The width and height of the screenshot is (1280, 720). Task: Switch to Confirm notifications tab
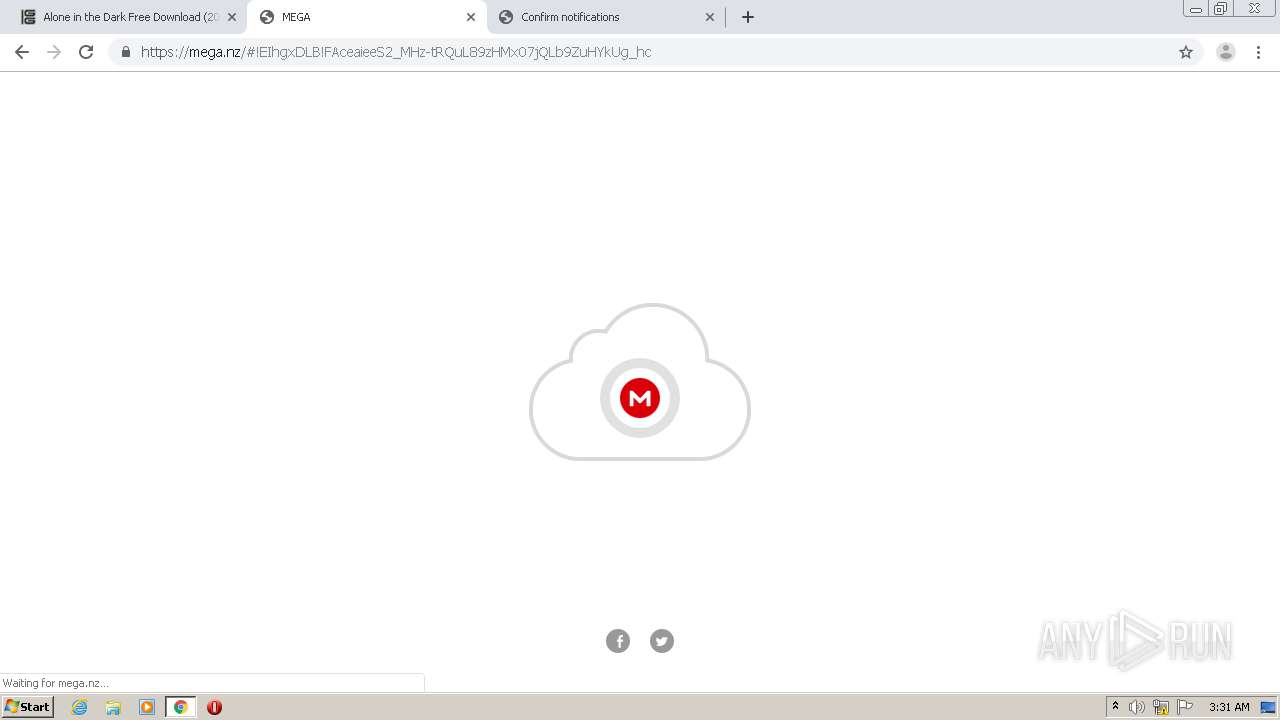pyautogui.click(x=605, y=17)
